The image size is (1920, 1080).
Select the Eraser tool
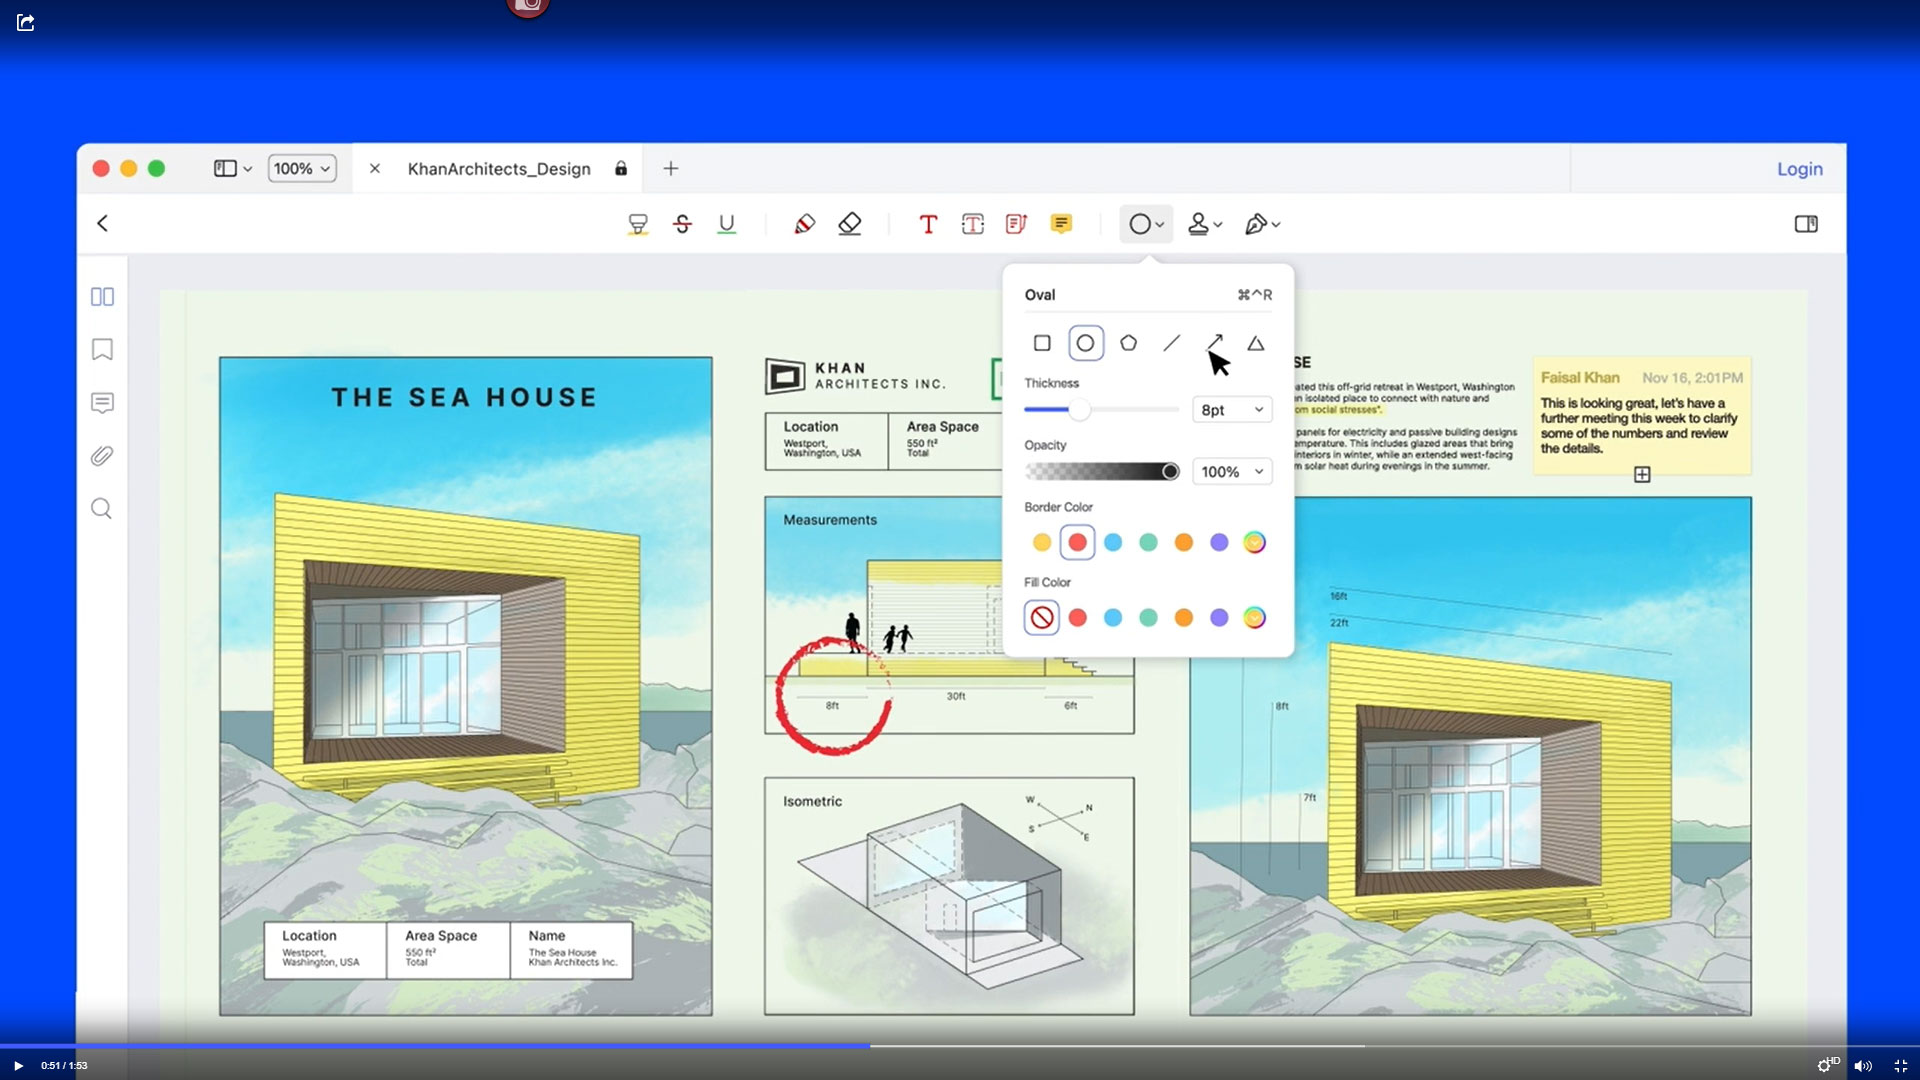[x=849, y=224]
